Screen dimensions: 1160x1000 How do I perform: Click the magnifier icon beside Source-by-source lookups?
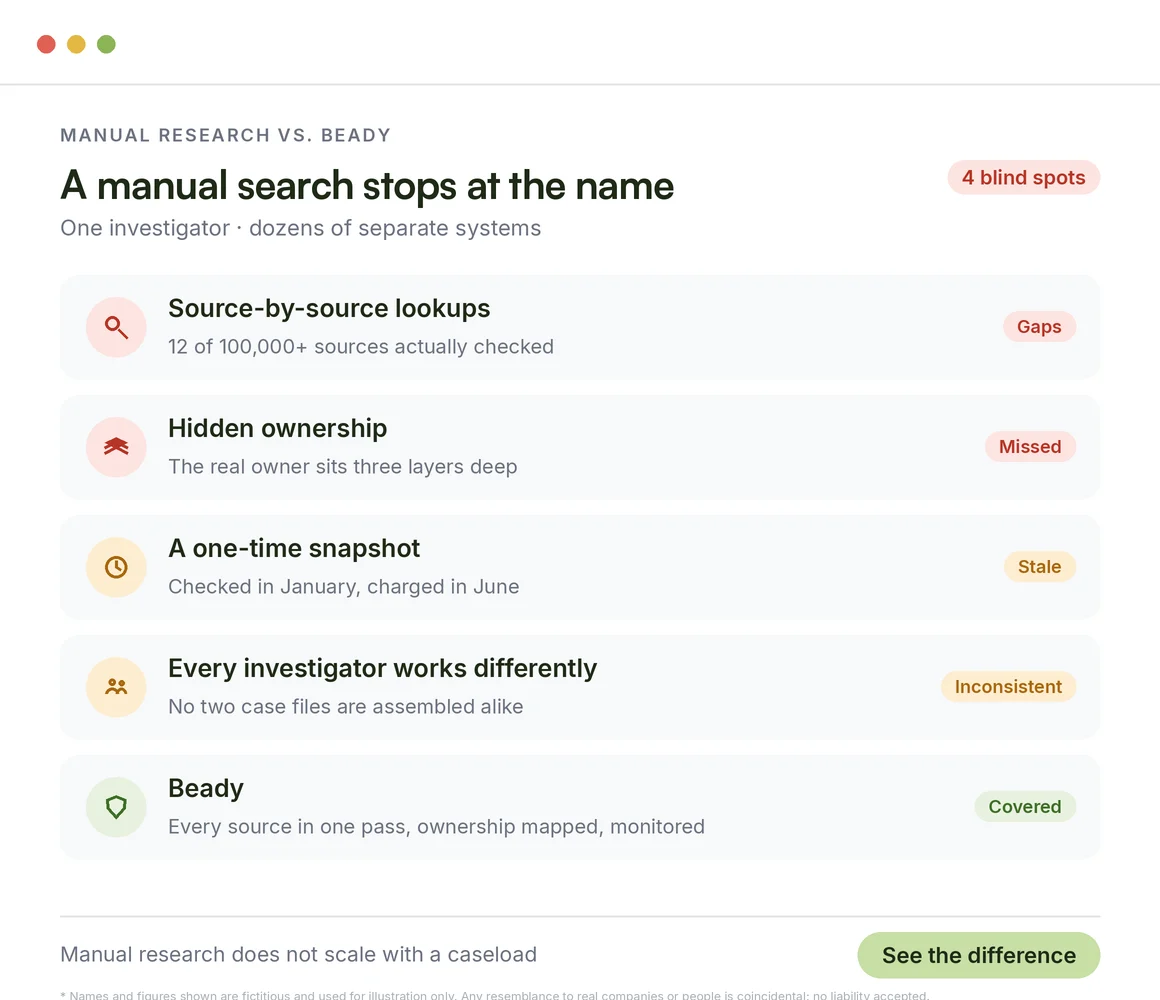point(116,327)
